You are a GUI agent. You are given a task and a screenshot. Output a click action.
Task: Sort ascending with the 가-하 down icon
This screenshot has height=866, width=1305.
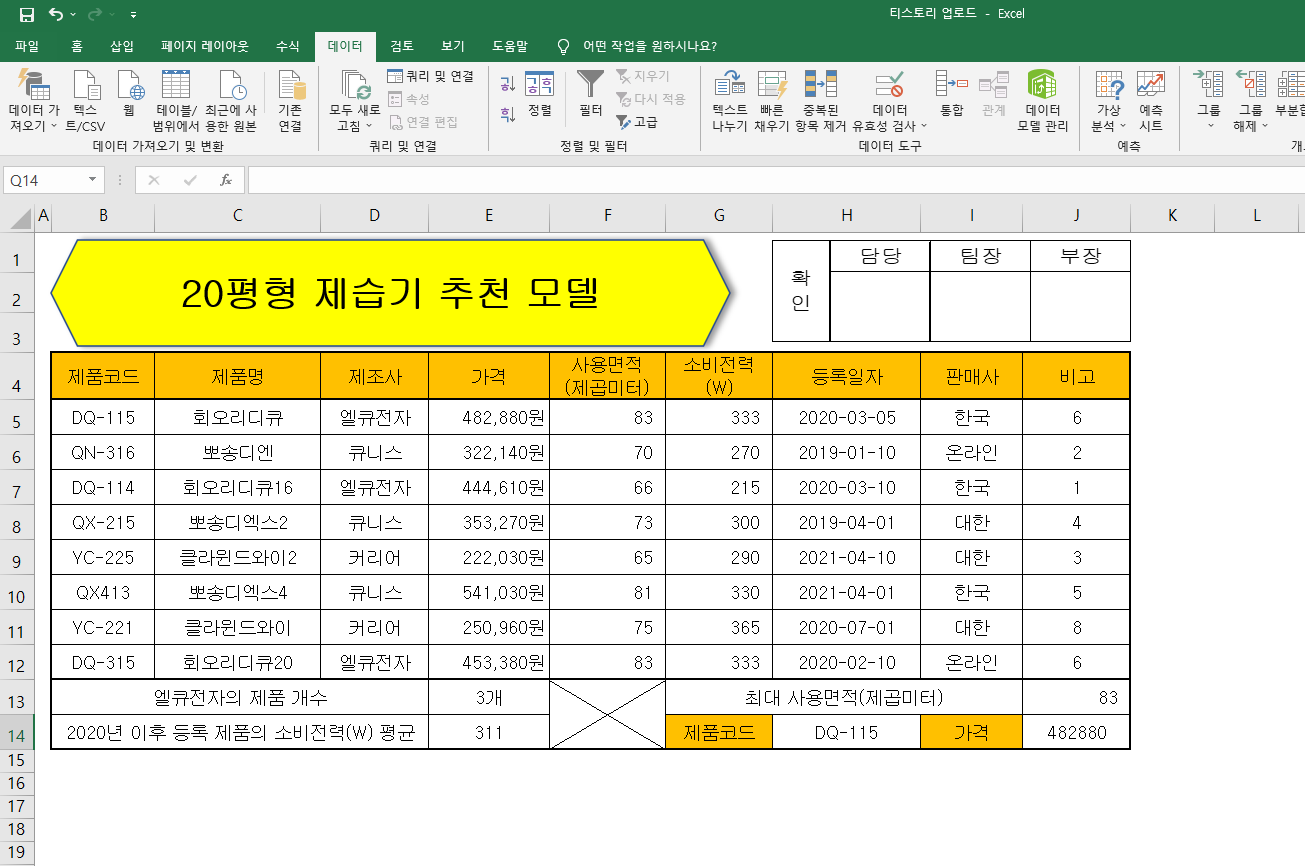point(508,84)
